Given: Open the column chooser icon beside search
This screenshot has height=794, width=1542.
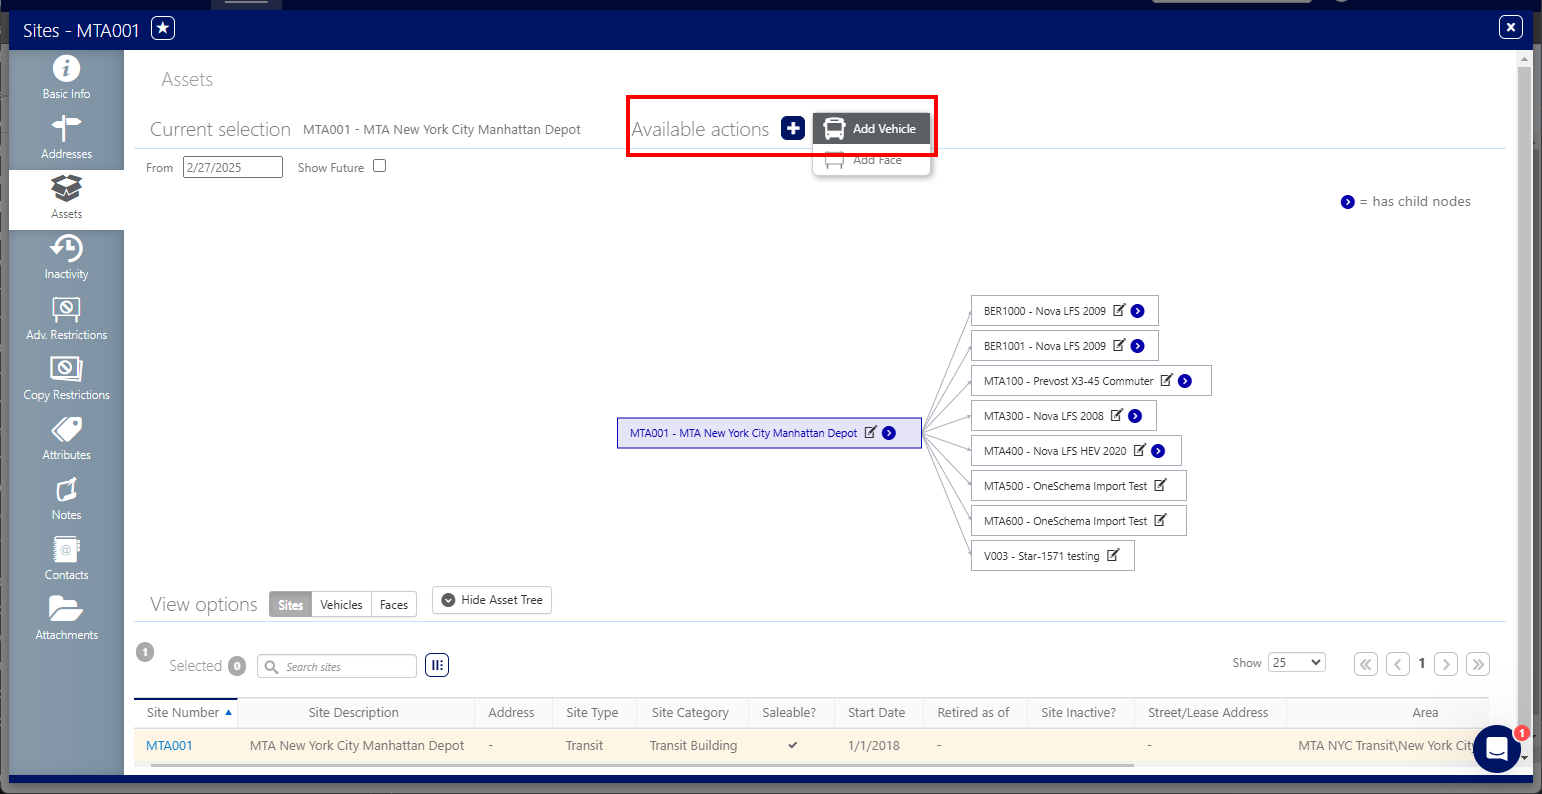Looking at the screenshot, I should point(437,665).
